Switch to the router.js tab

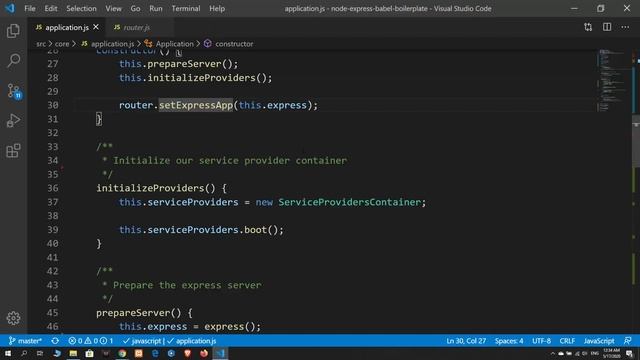136,27
